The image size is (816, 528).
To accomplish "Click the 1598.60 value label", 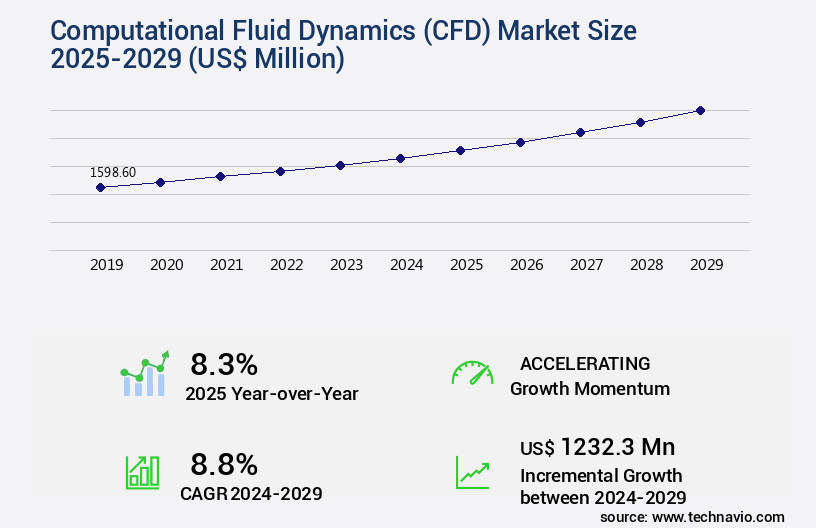I will (113, 172).
